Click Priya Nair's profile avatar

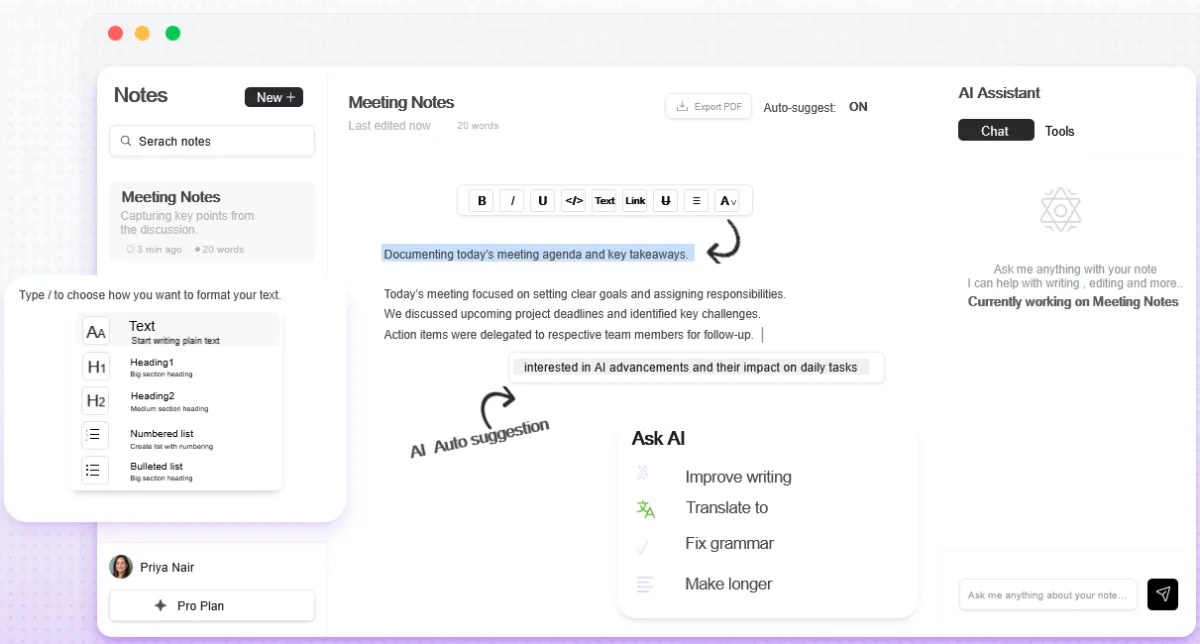click(x=121, y=567)
